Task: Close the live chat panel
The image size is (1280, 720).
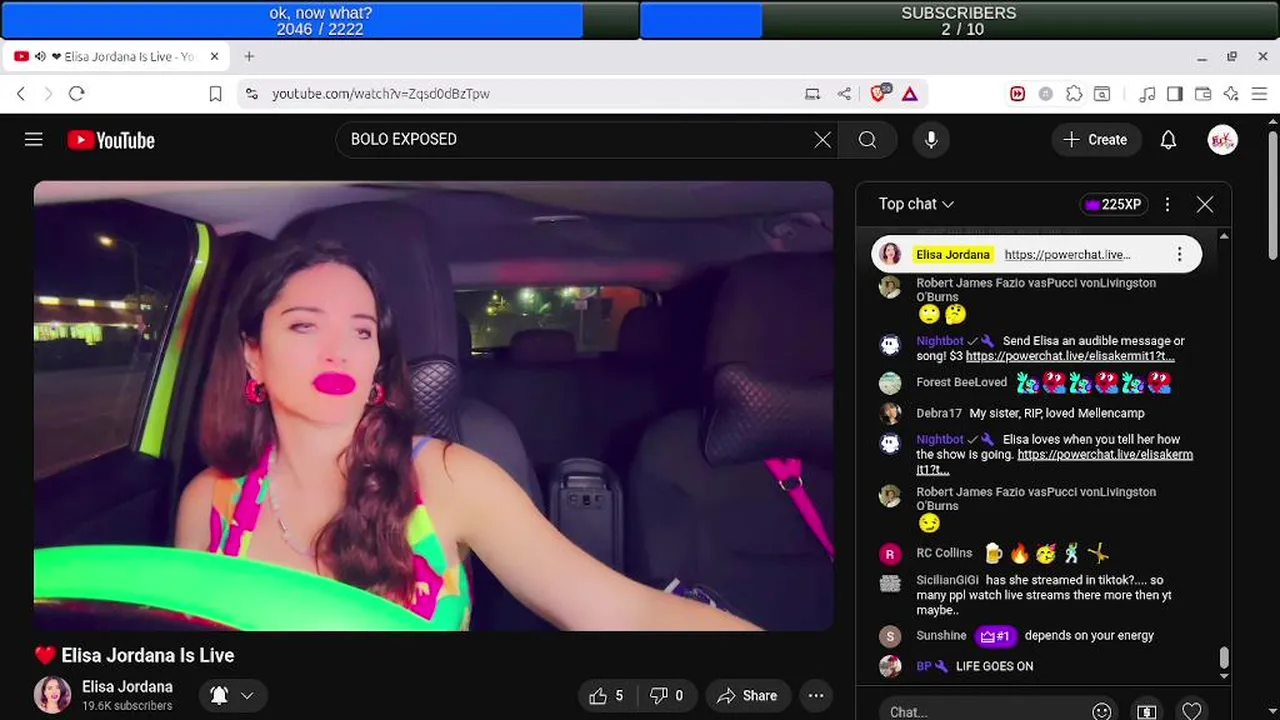Action: 1205,204
